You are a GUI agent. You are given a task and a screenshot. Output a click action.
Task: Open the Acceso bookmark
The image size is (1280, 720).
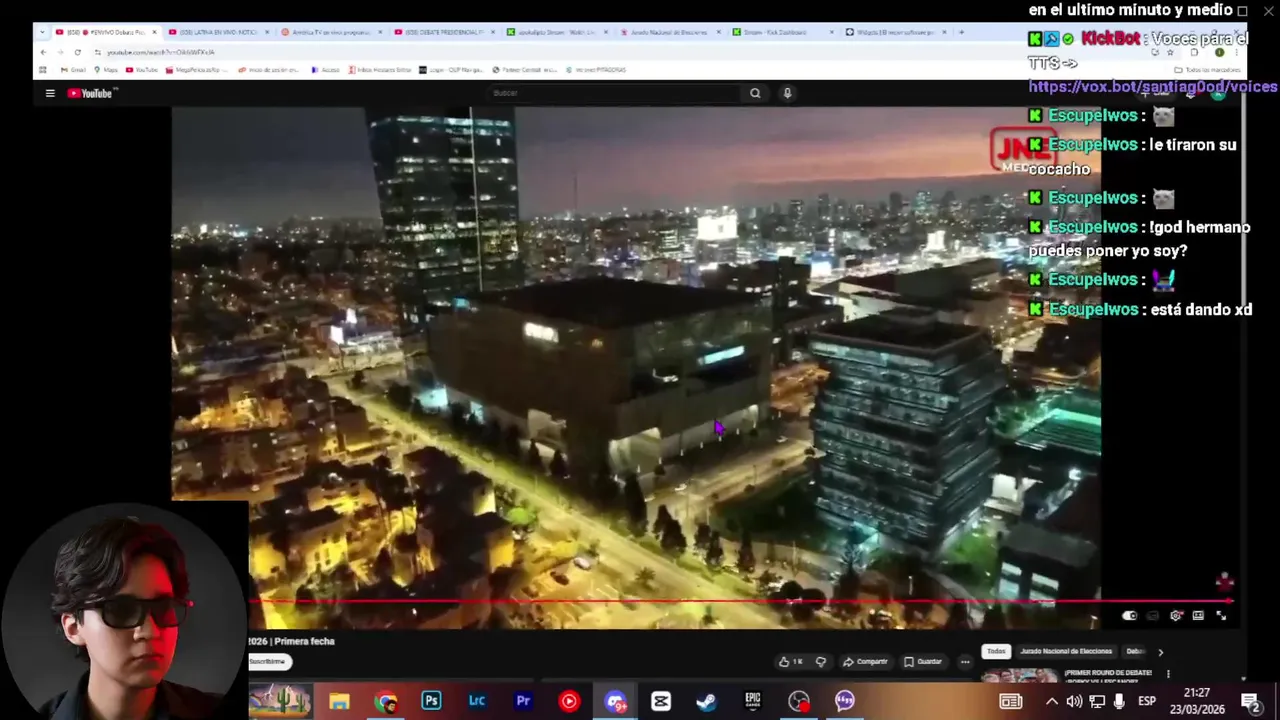pyautogui.click(x=326, y=70)
